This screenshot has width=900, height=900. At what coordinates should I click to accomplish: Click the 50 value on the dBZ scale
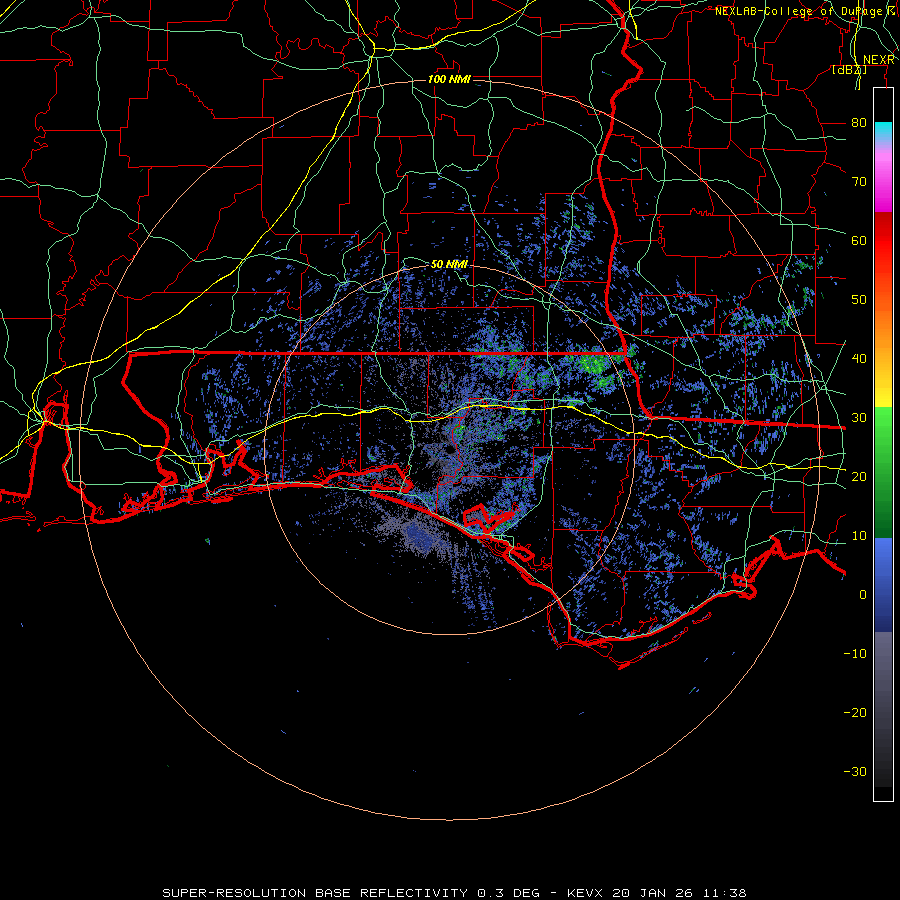[859, 300]
